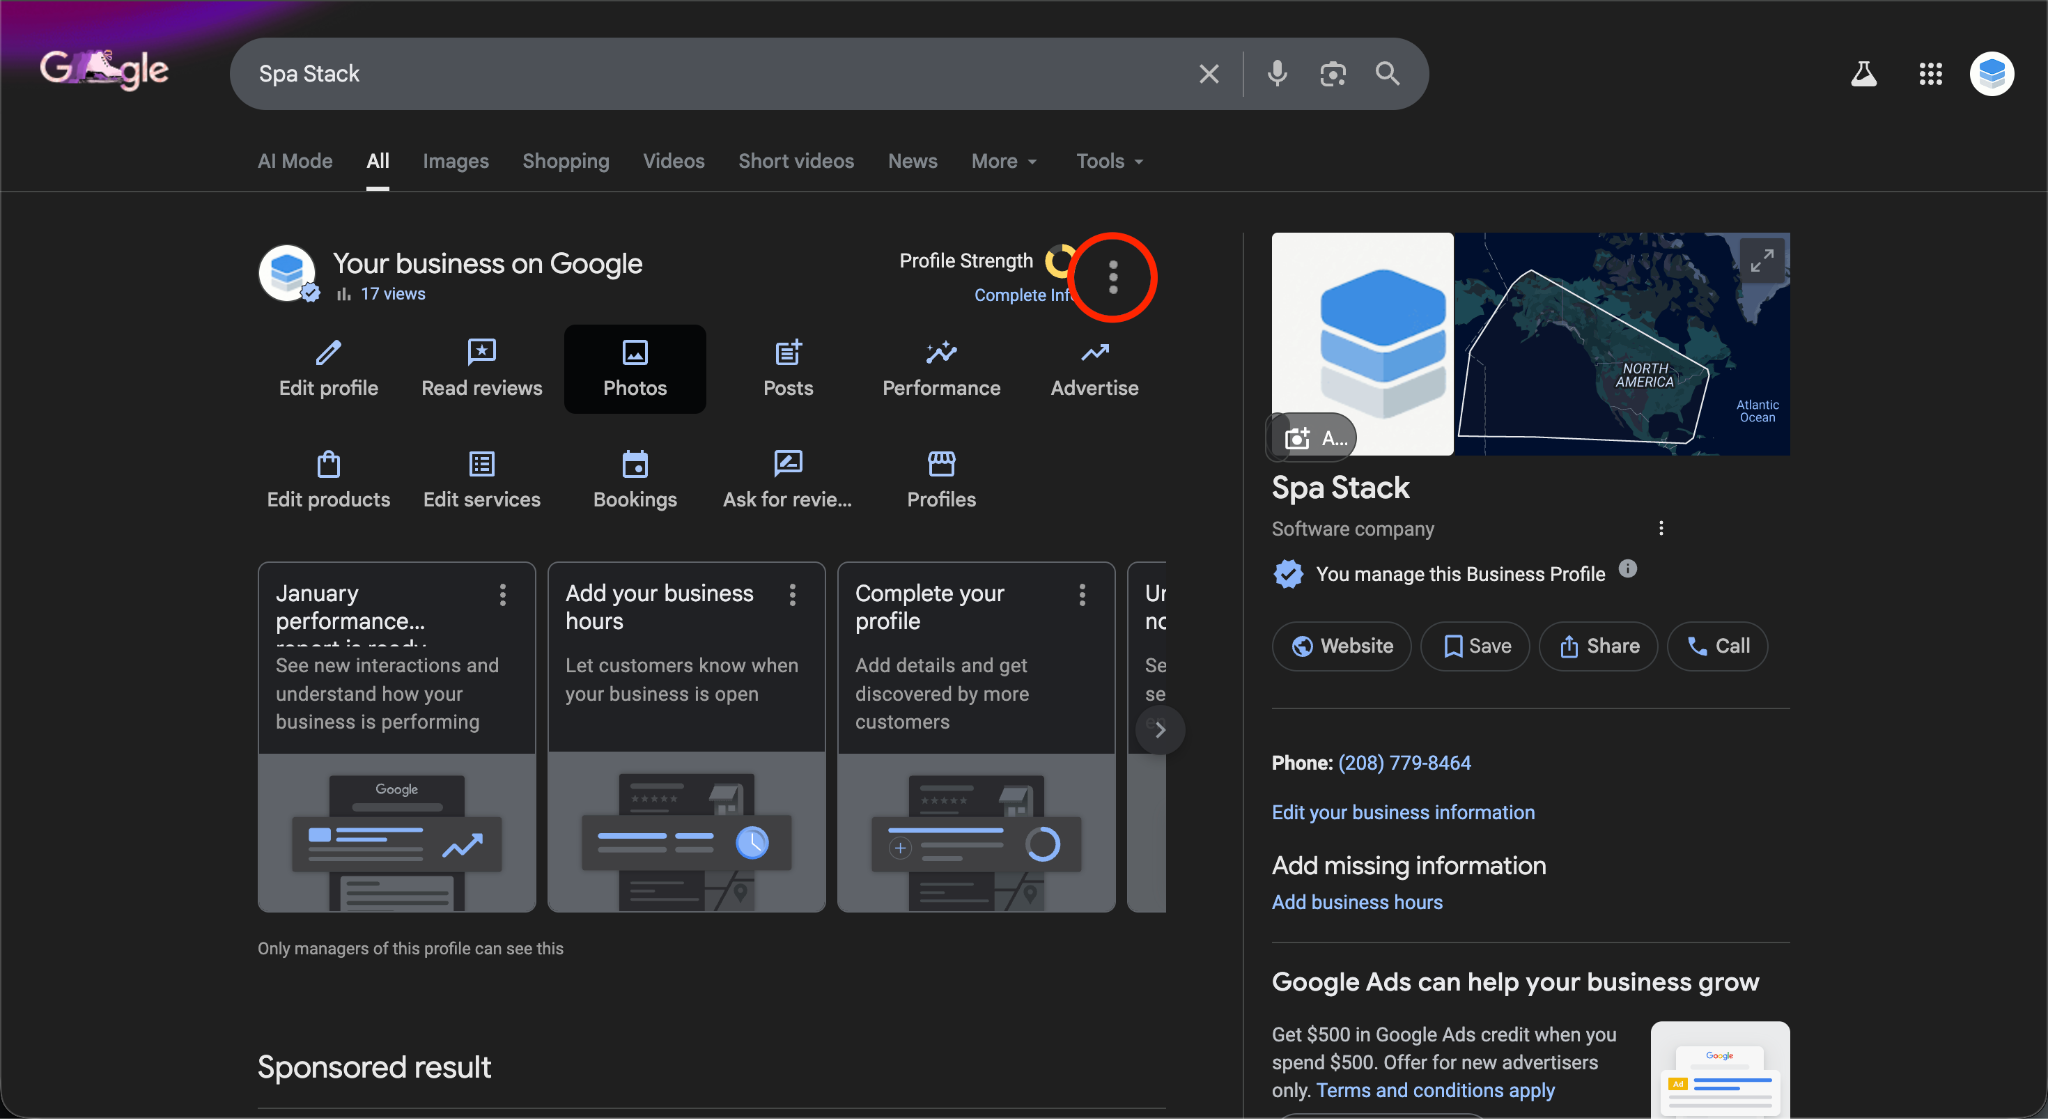Open the Posts icon
This screenshot has height=1119, width=2048.
pos(788,352)
